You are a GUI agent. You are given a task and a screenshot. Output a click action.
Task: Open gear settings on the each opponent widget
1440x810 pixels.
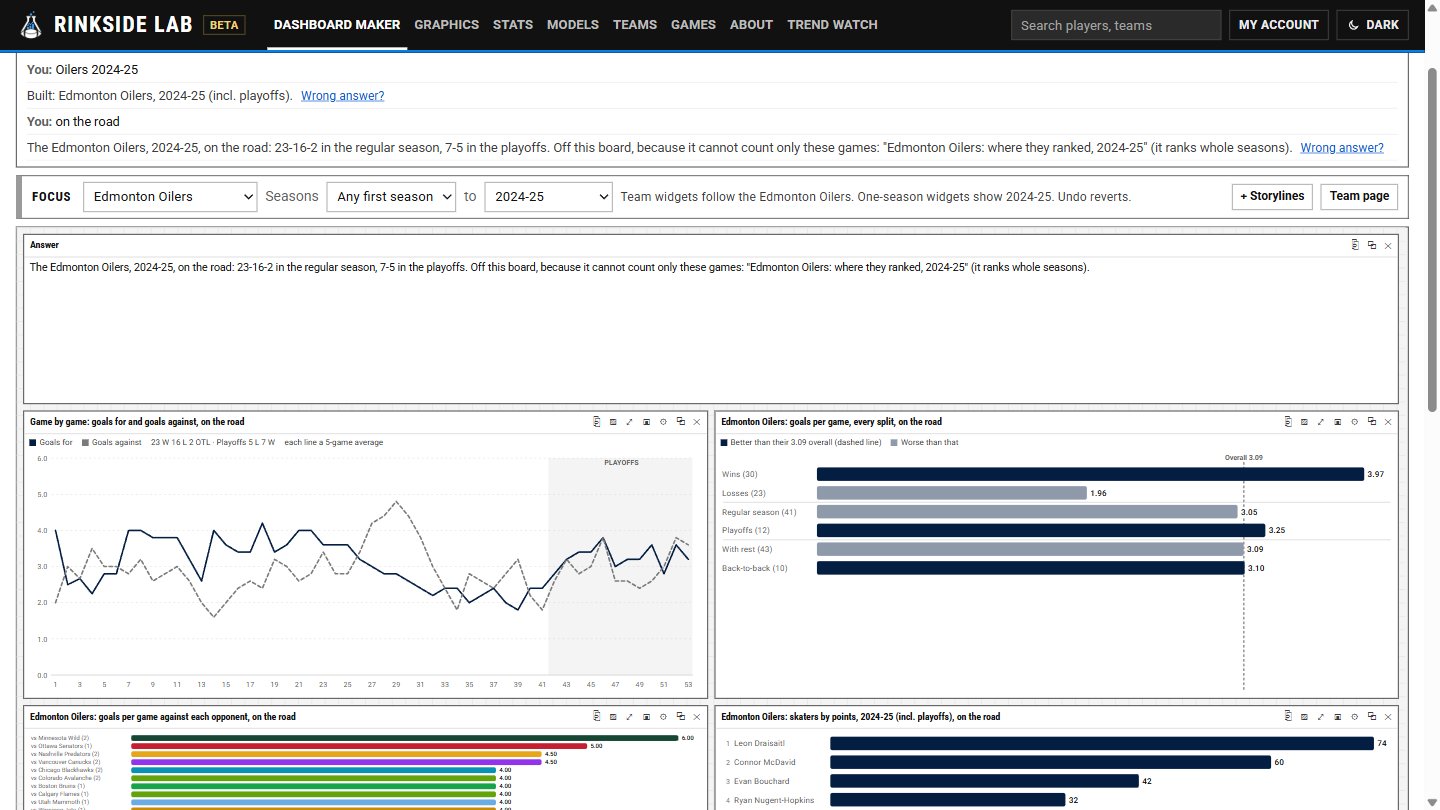pyautogui.click(x=663, y=716)
